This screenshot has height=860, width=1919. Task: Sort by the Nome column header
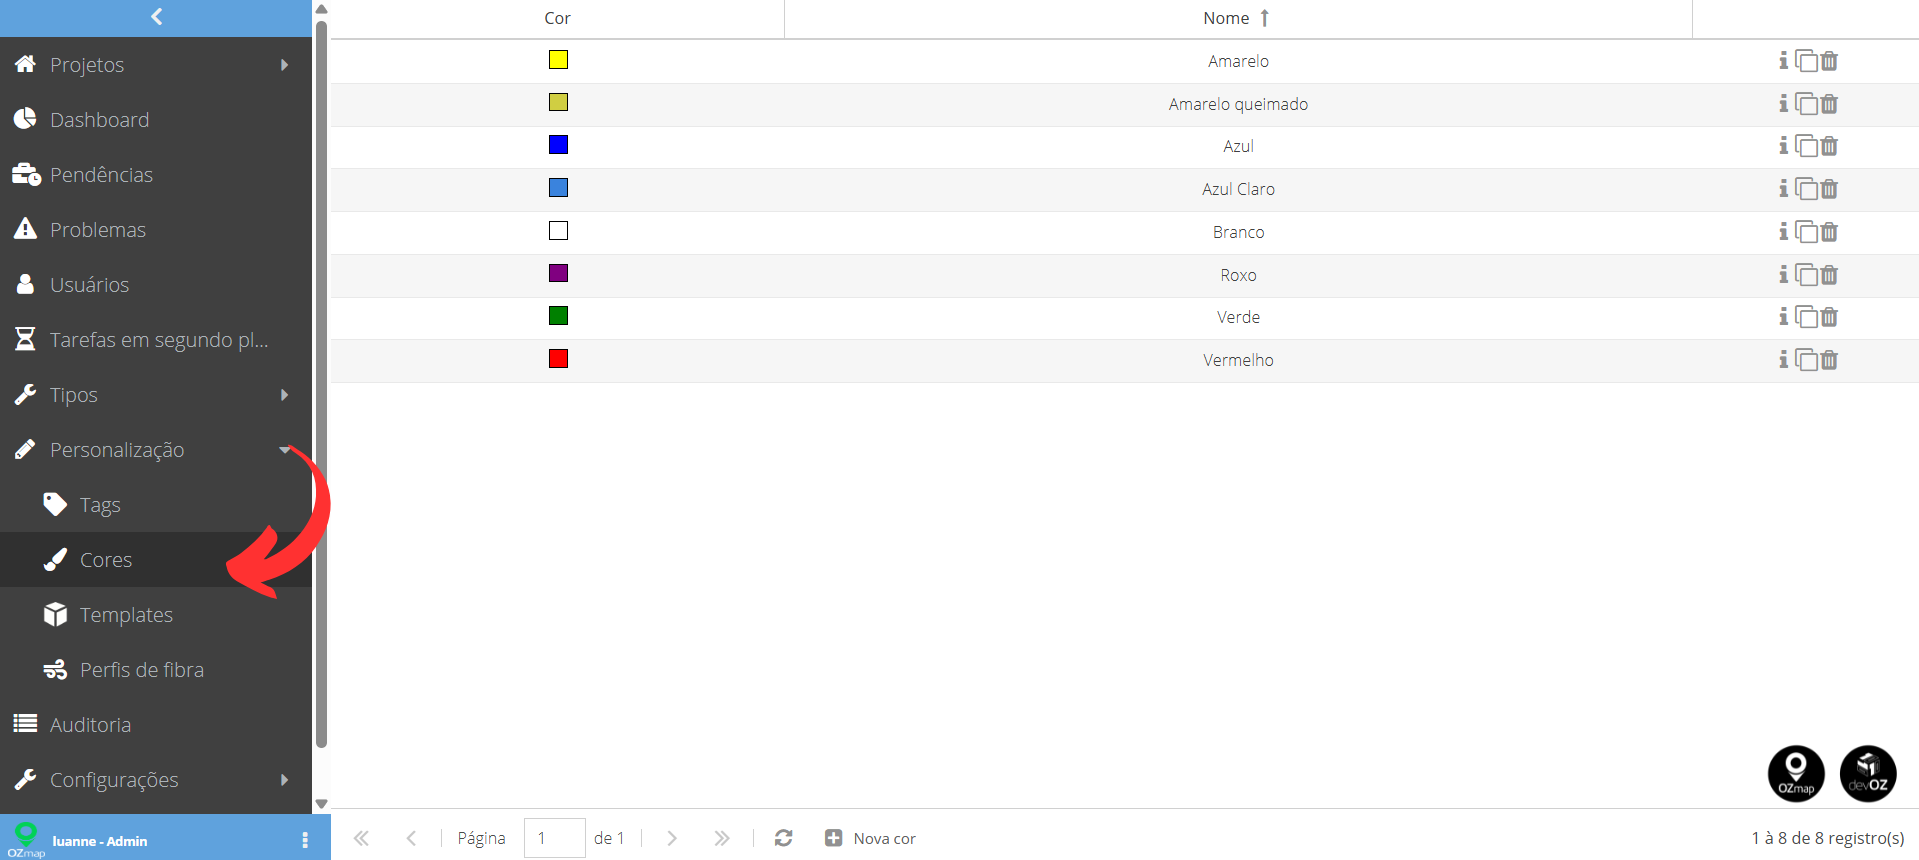[1238, 18]
